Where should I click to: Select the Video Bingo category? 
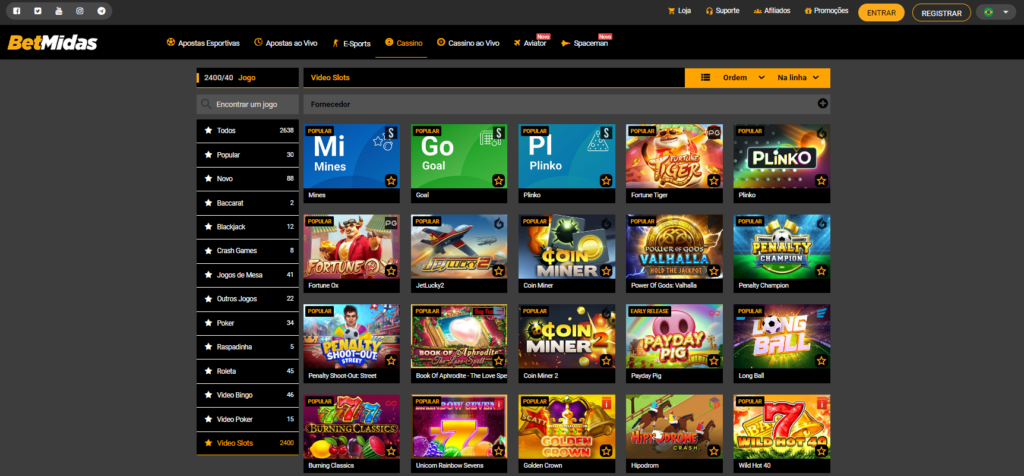coord(248,395)
